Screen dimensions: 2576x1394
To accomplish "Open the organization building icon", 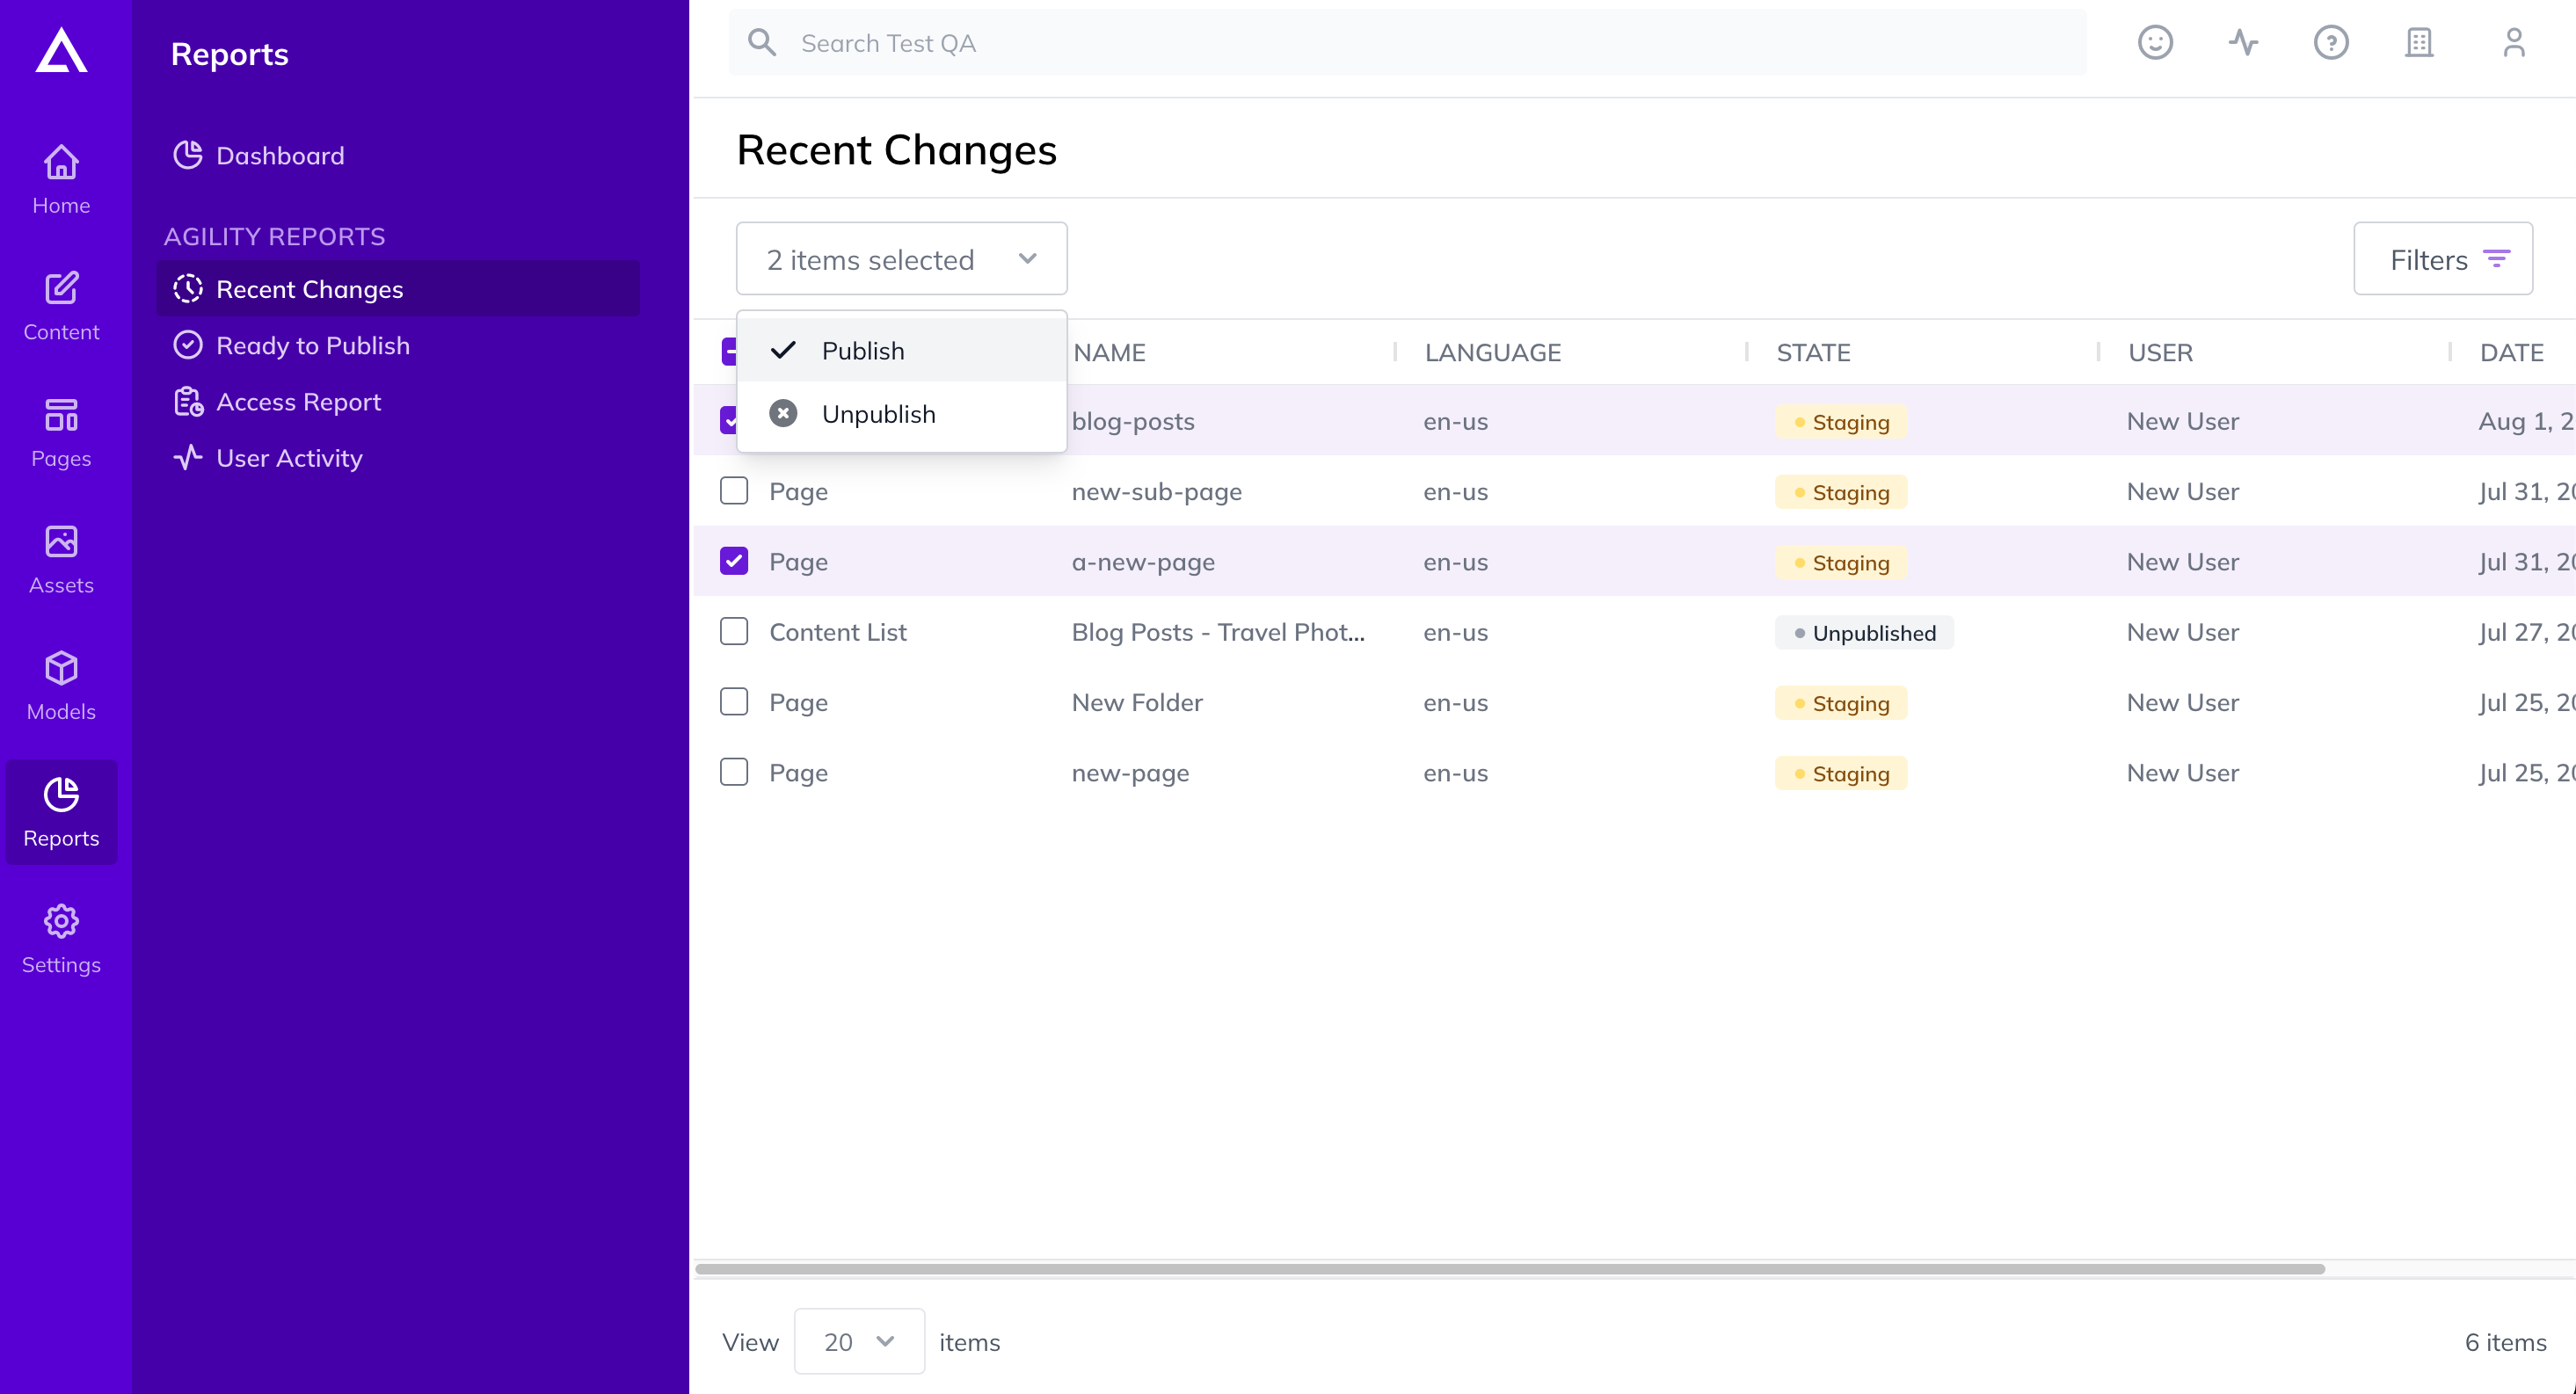I will point(2418,42).
